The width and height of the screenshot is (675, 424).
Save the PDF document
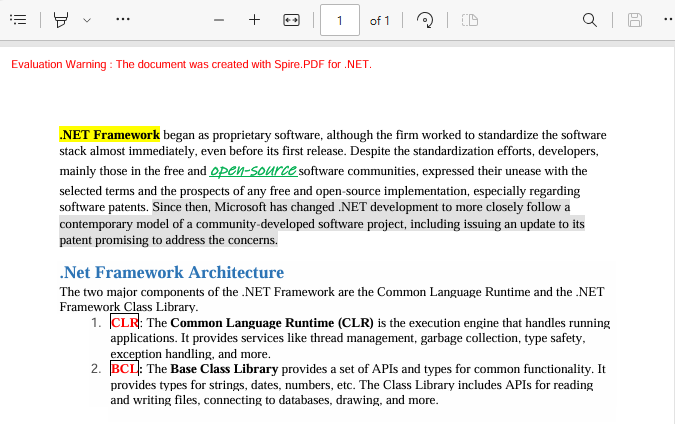tap(635, 20)
